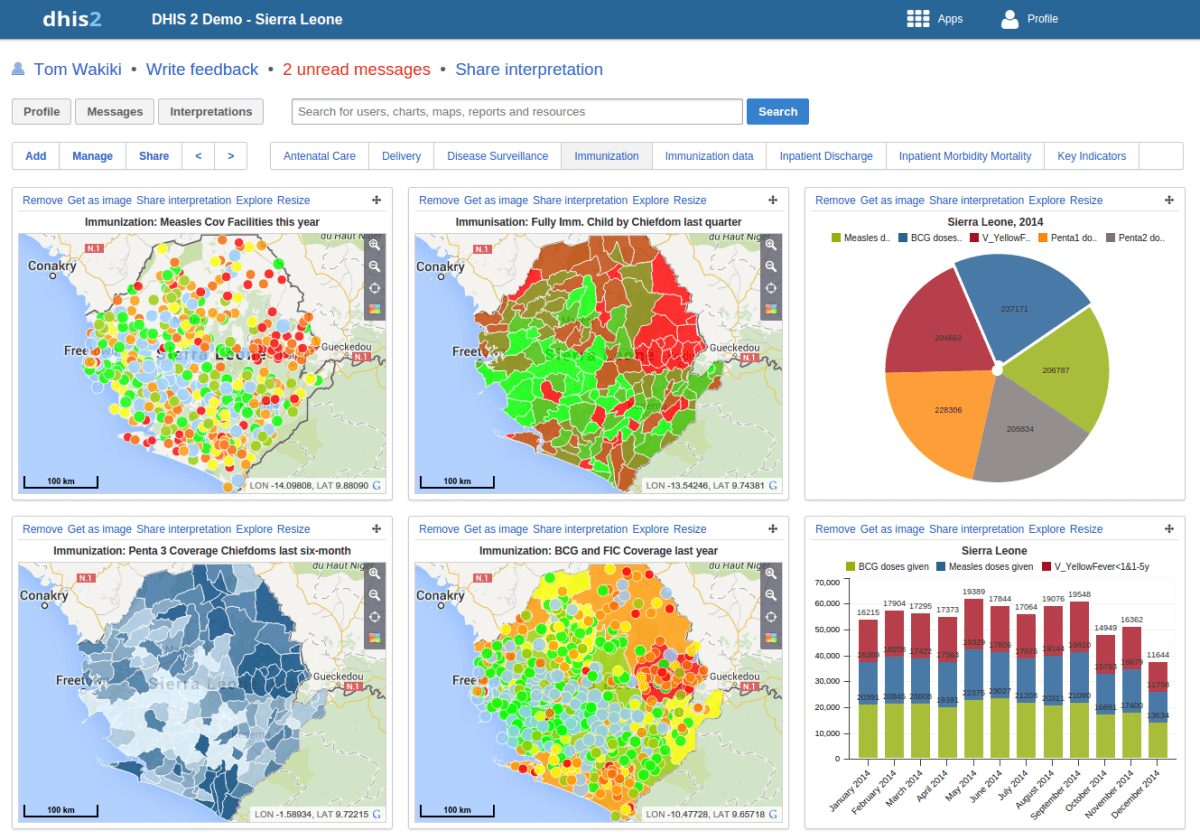Open legend icon on Fully Imm. Child map
1200x840 pixels.
[x=771, y=308]
